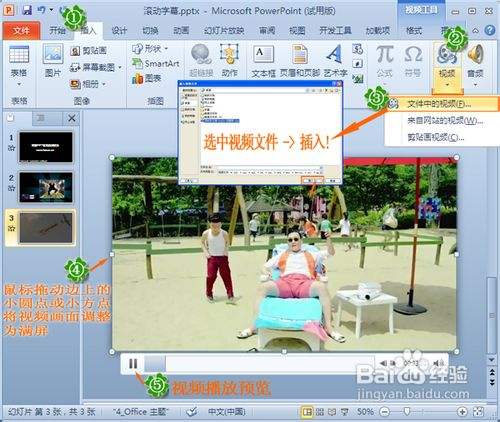Close the slide thumbnail pane with X
This screenshot has height=422, width=500.
tap(71, 118)
